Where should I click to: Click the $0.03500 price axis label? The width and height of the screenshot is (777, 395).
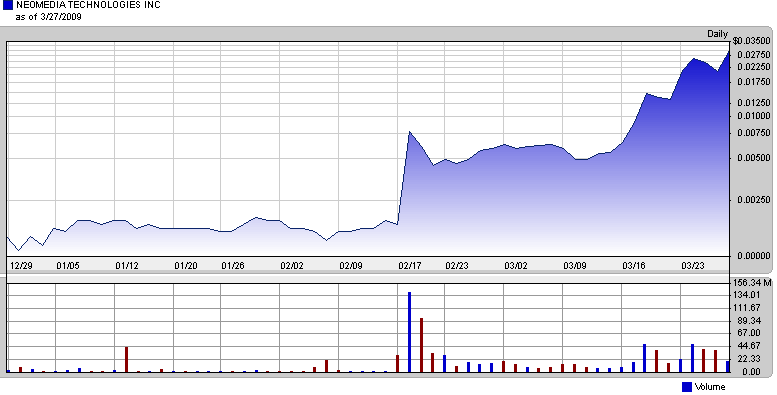pyautogui.click(x=751, y=41)
